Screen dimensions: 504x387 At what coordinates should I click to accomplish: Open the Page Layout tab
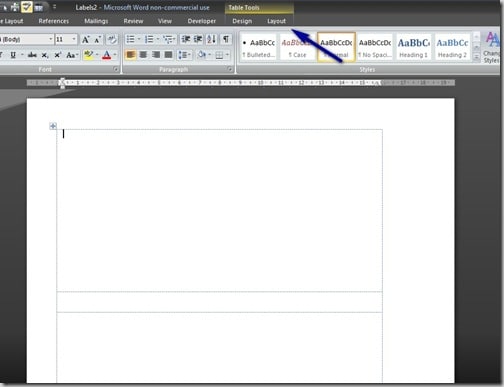pyautogui.click(x=12, y=21)
